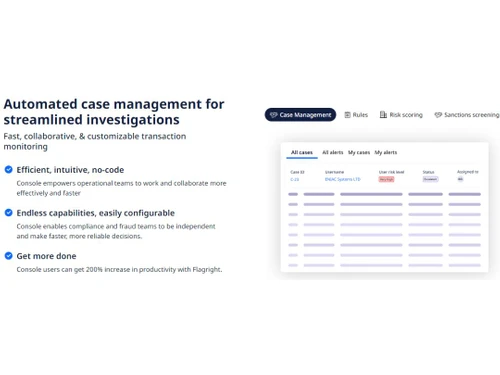
Task: Click the icon inside Case Management pill
Action: (274, 115)
